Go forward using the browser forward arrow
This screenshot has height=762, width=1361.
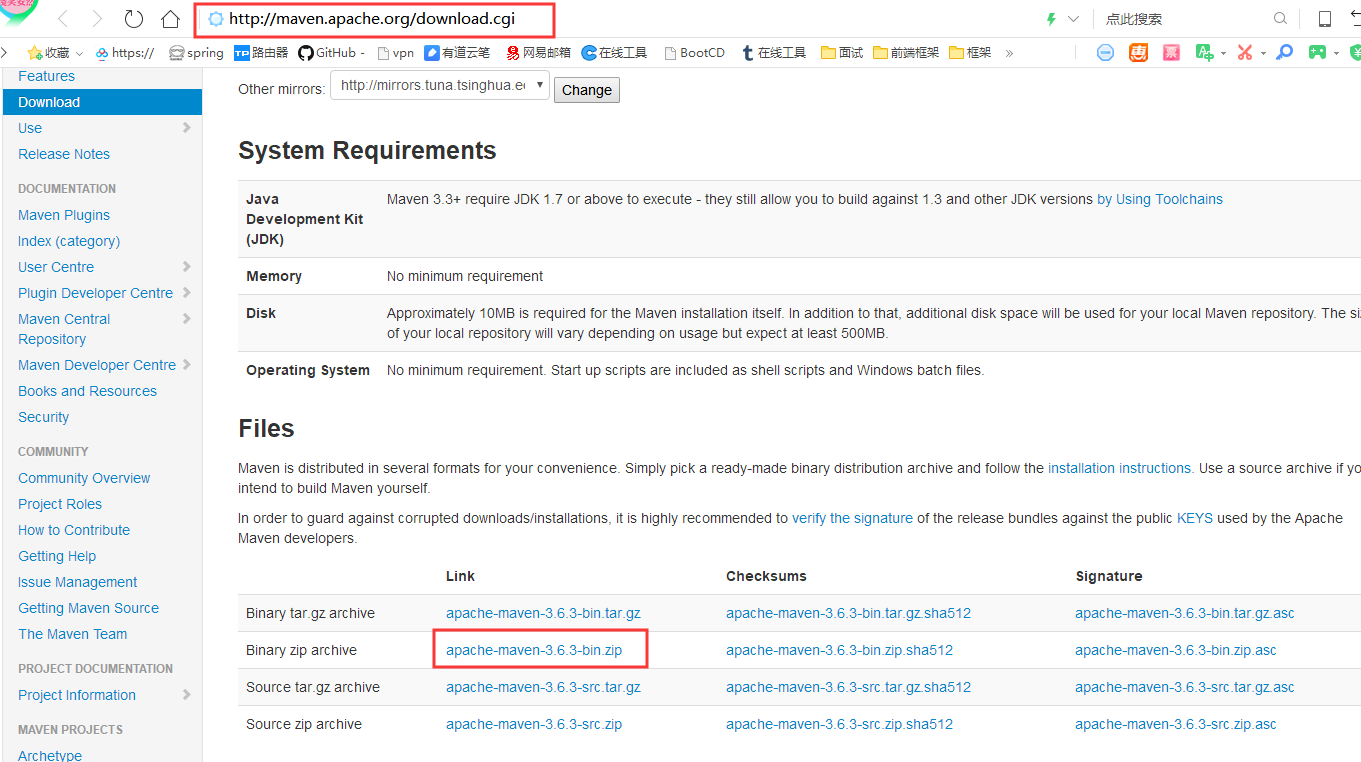coord(97,19)
